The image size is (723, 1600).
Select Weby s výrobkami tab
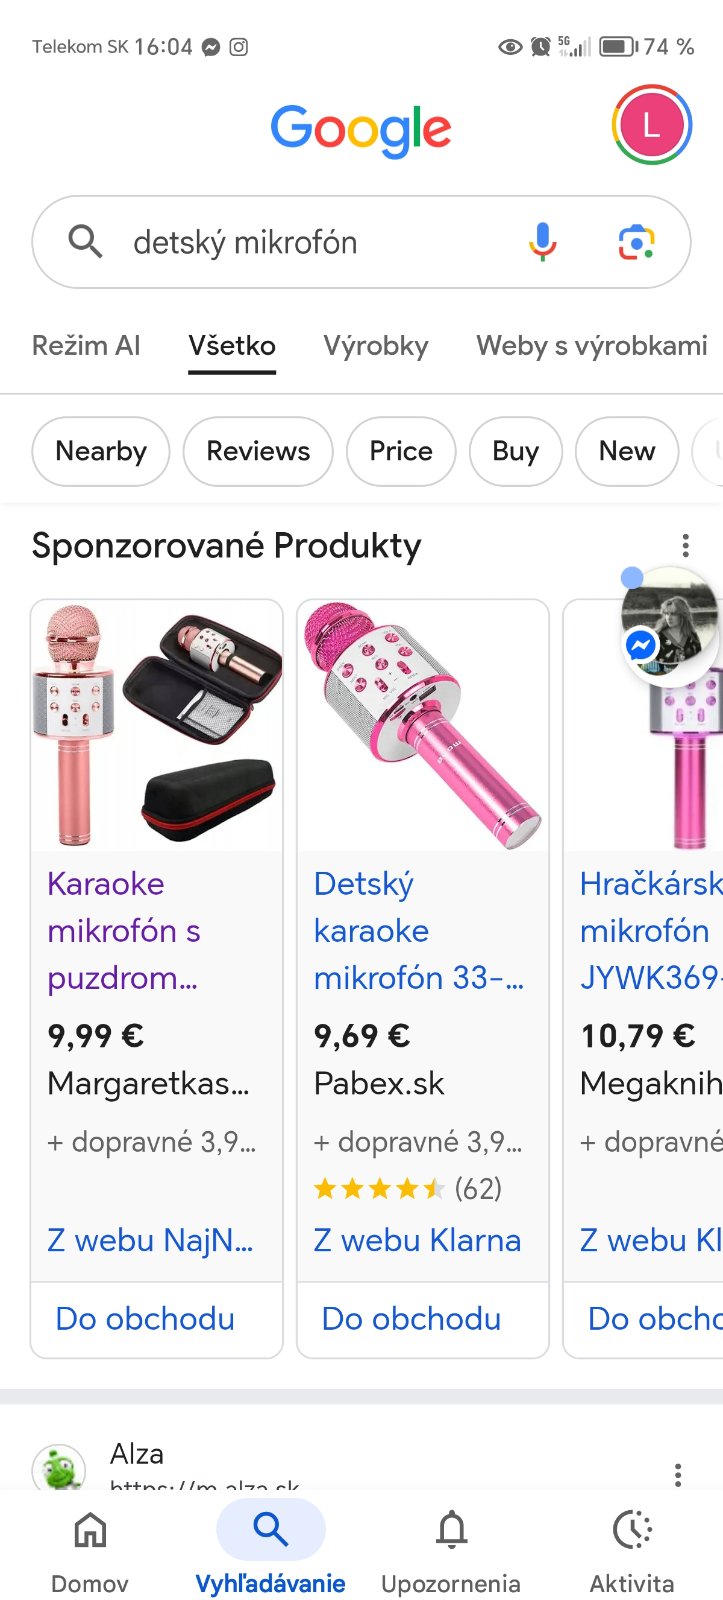tap(592, 346)
